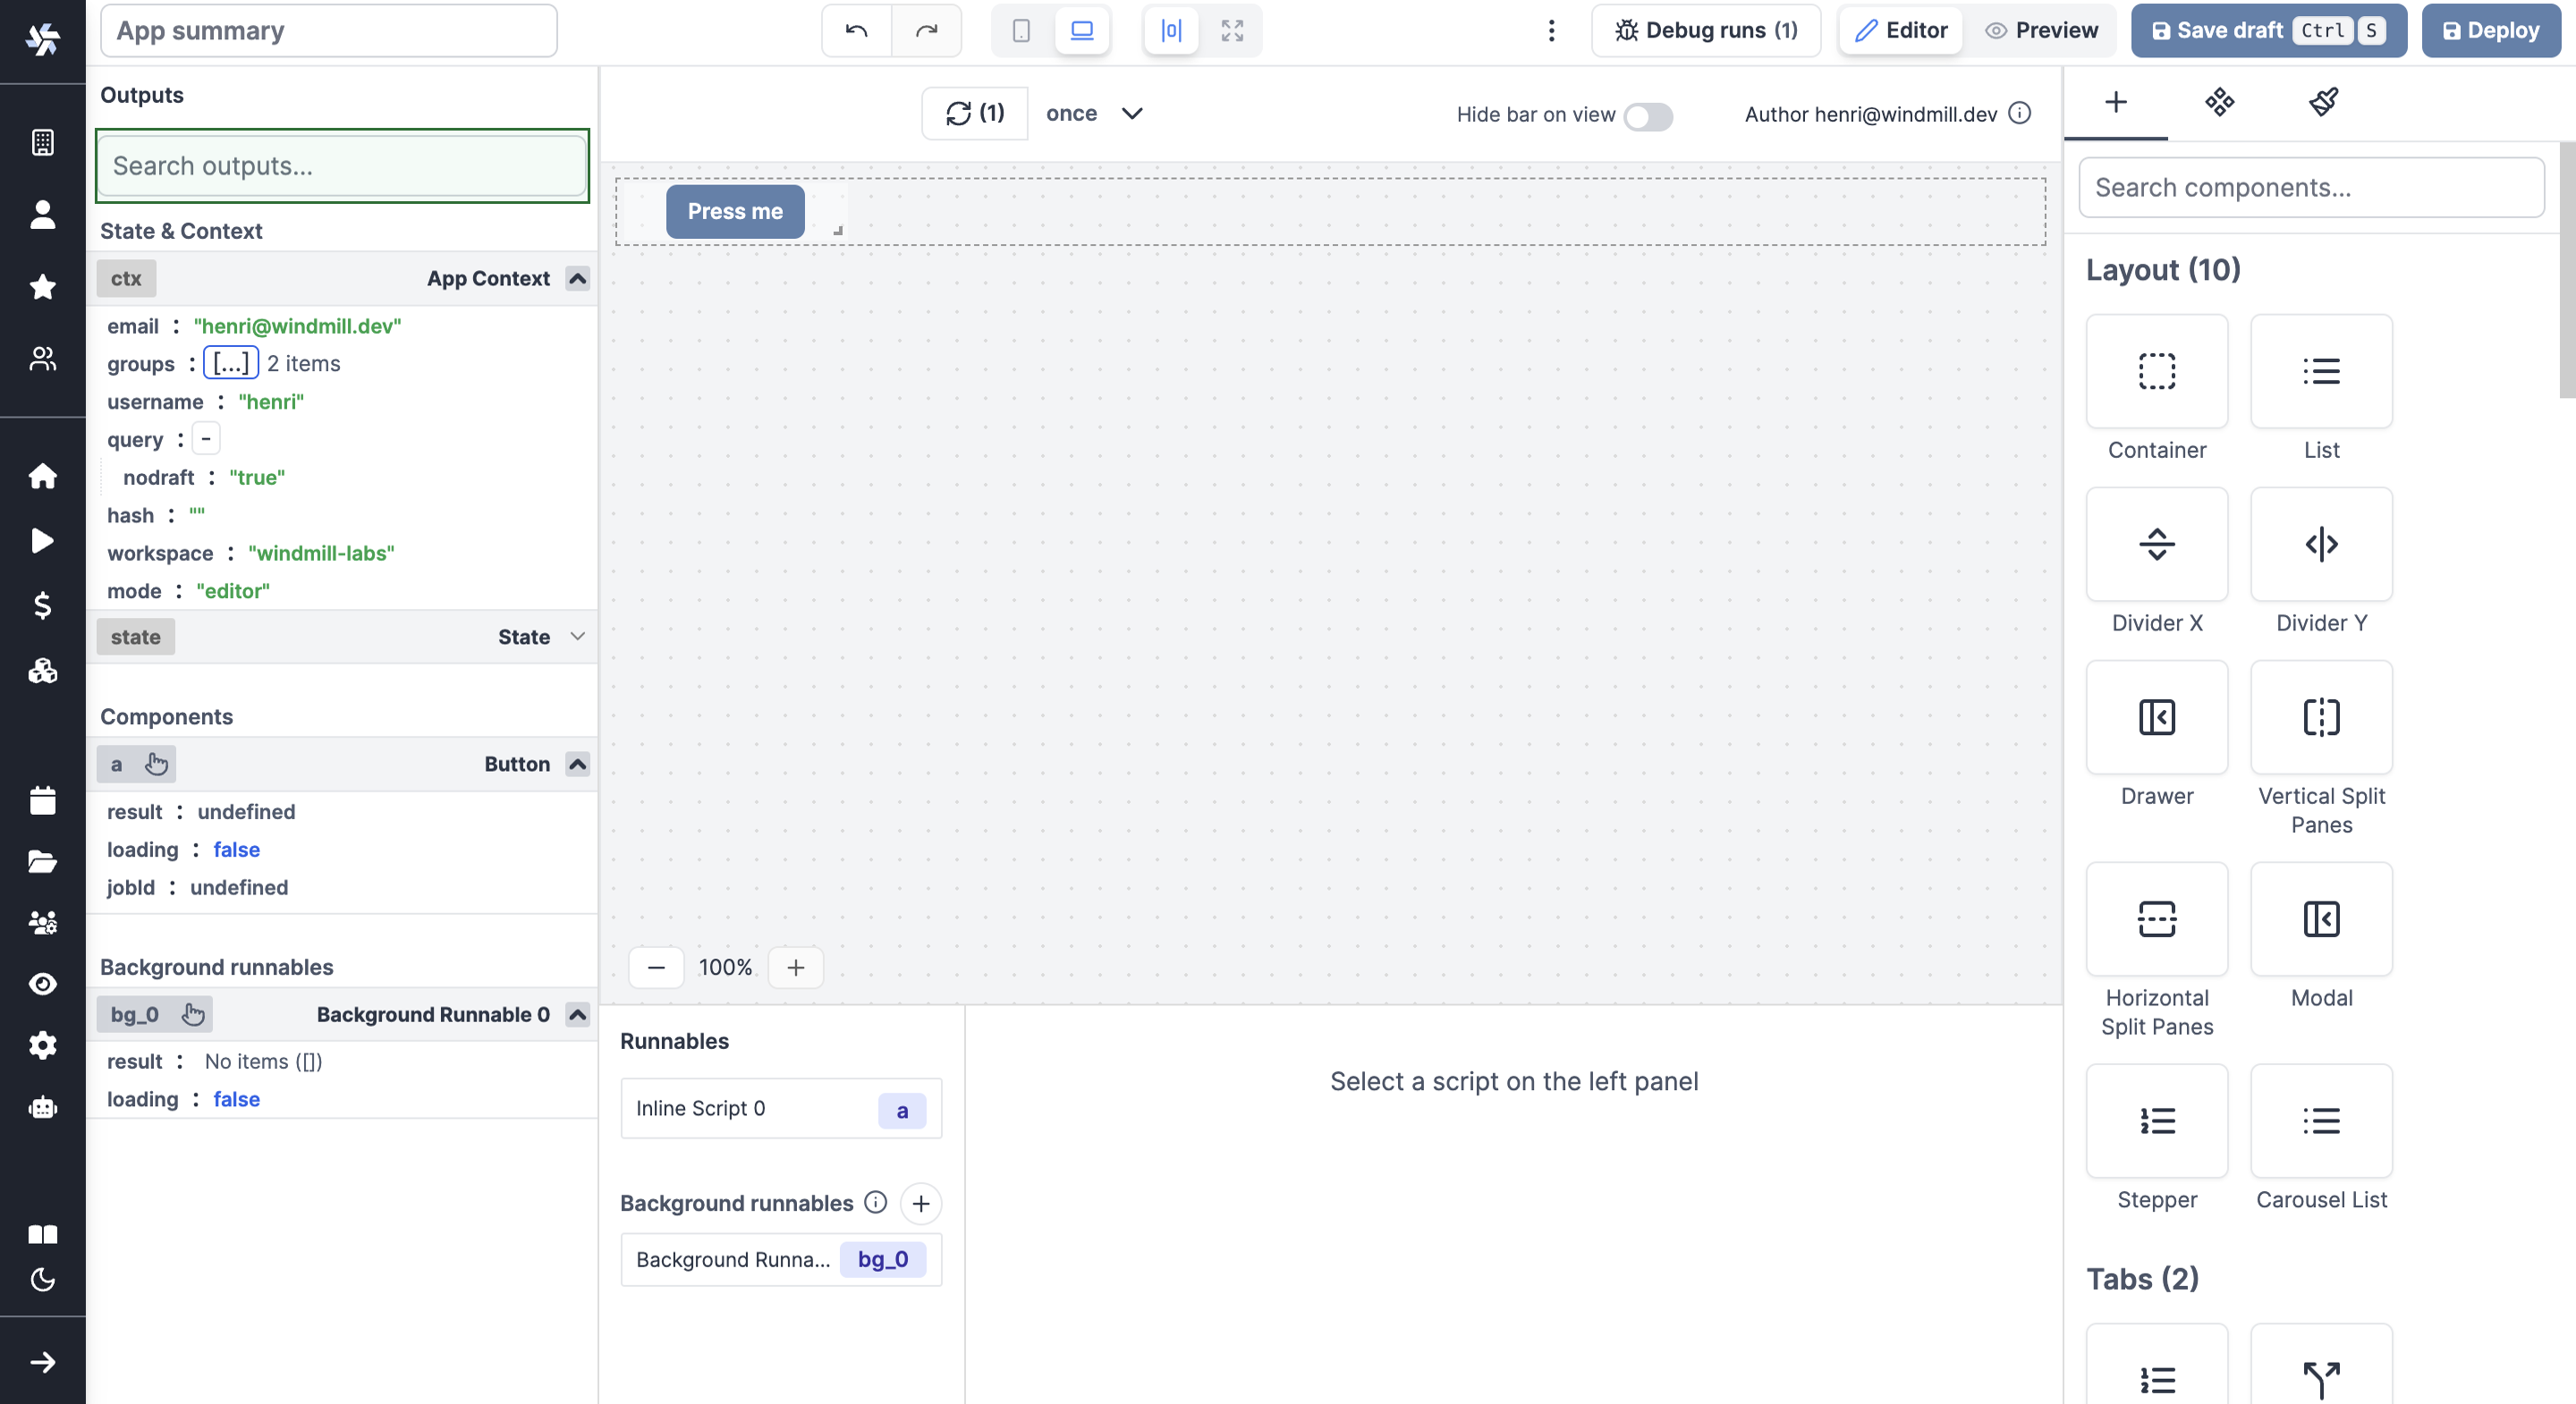Select the mobile layout view icon

[x=1021, y=30]
